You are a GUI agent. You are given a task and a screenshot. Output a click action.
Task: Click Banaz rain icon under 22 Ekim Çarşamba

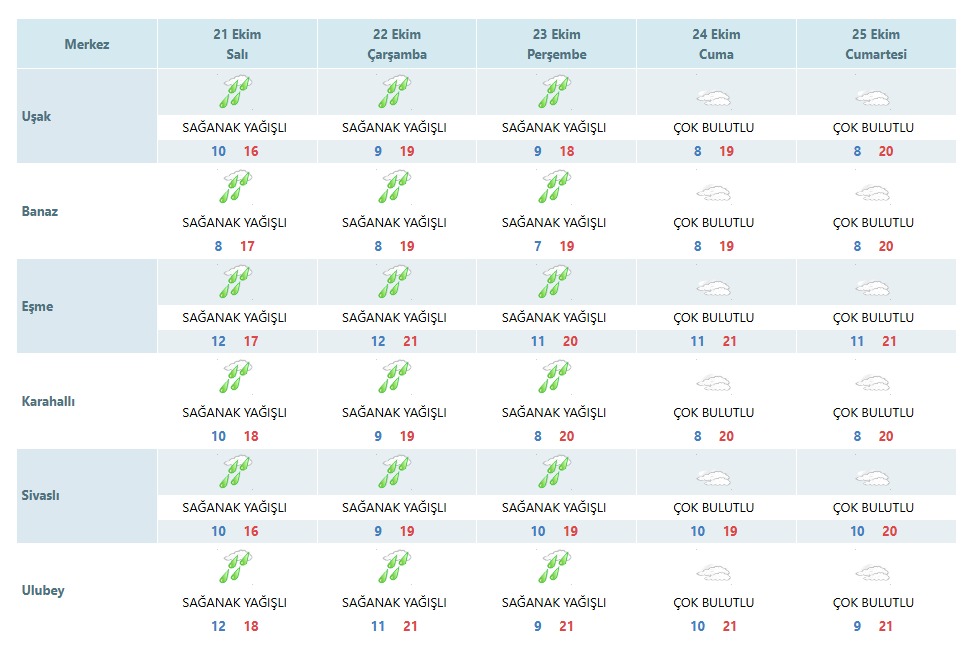click(x=395, y=187)
